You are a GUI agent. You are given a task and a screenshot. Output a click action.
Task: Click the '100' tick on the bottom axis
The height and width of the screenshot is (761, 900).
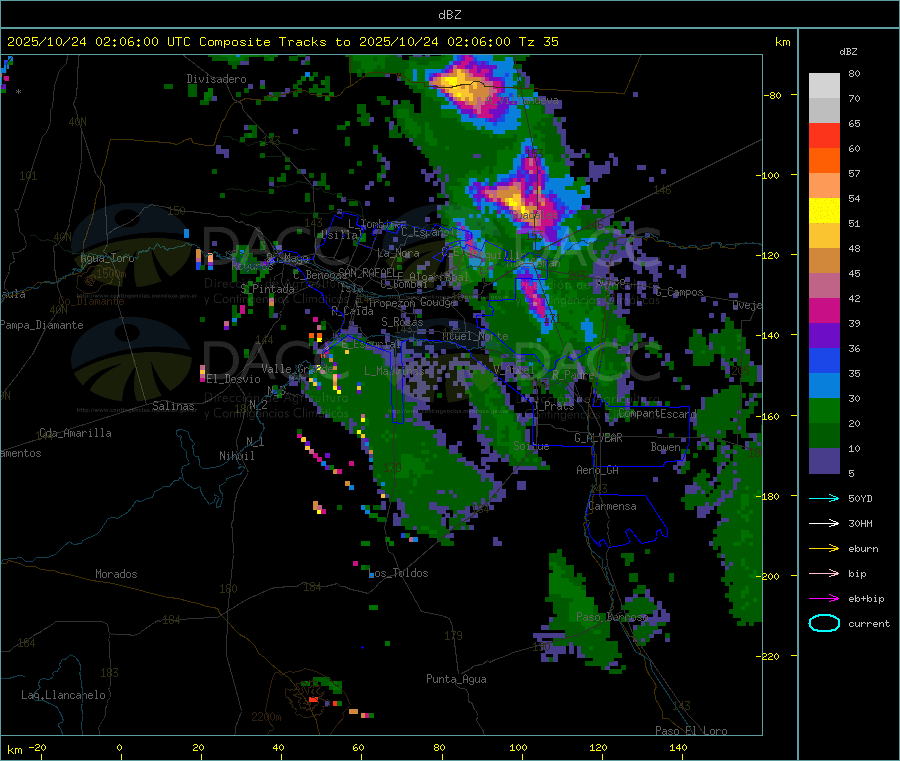point(518,747)
